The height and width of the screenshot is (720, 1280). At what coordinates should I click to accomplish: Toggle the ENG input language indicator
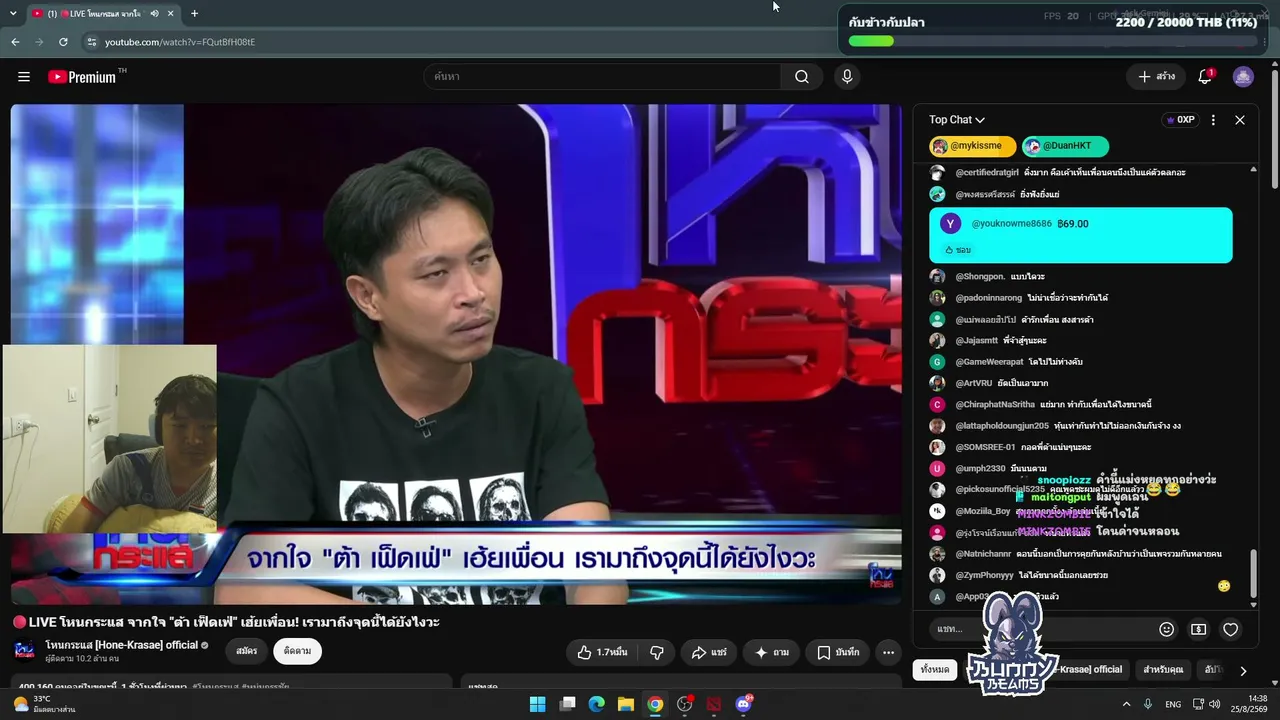pos(1173,704)
